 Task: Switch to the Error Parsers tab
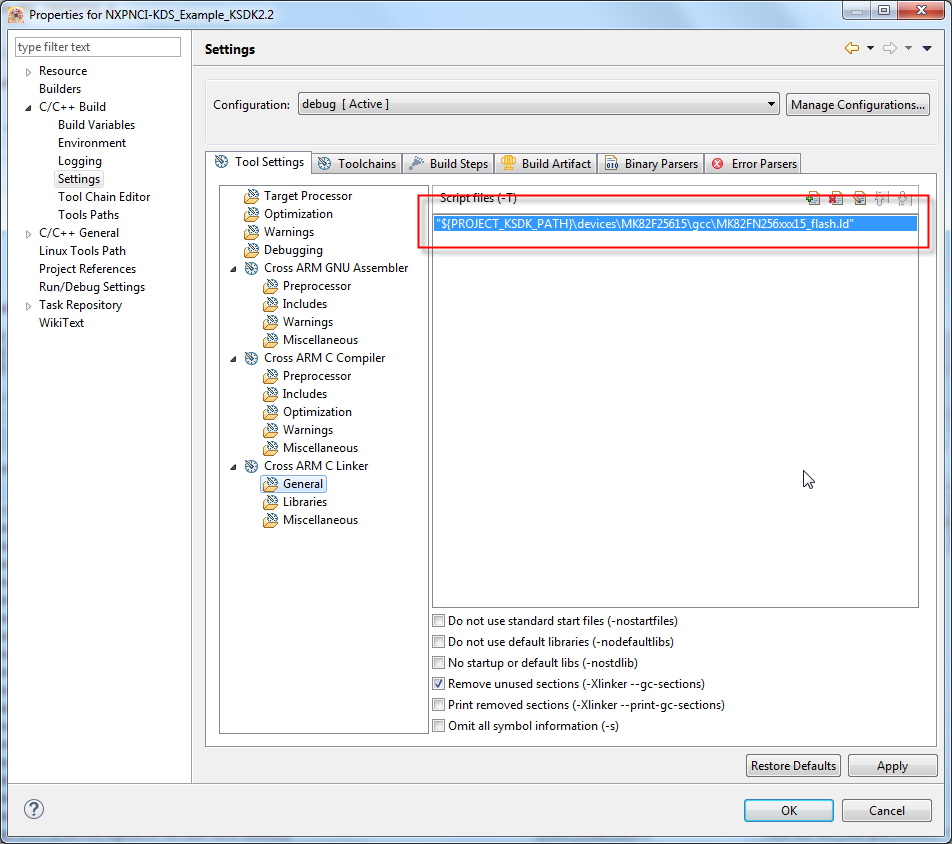753,163
